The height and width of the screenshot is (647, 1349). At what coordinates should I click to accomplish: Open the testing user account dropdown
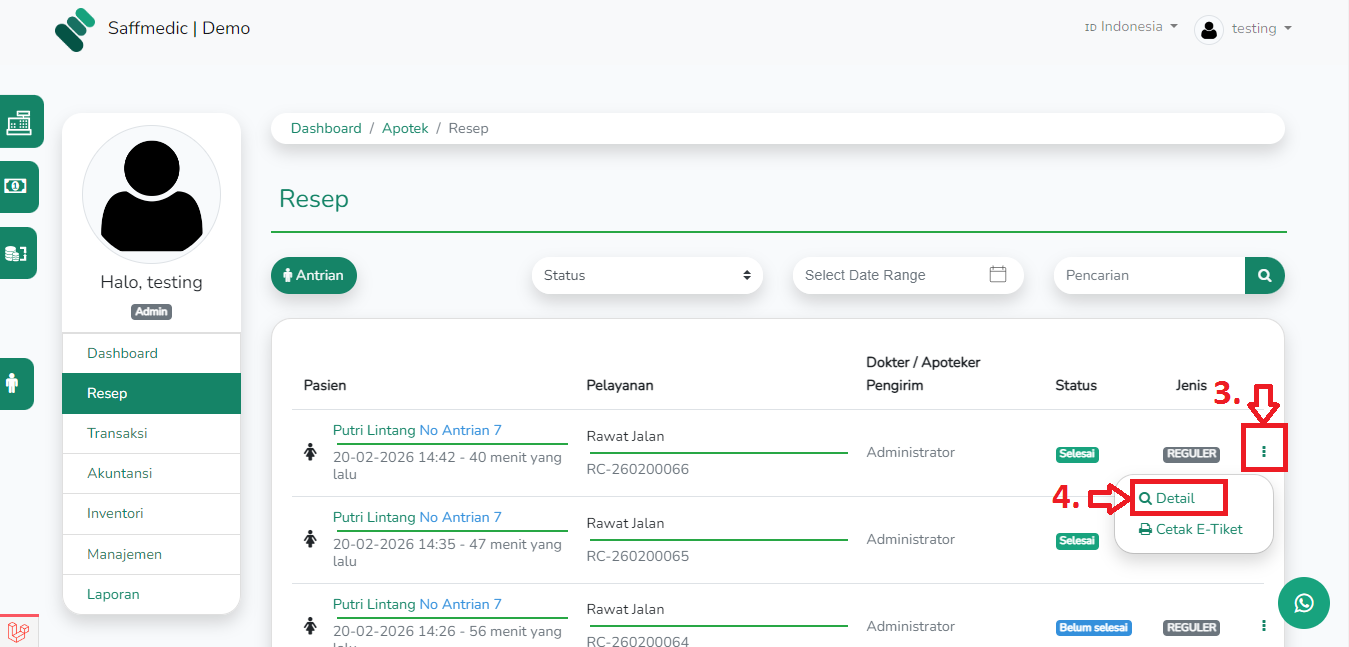point(1244,29)
